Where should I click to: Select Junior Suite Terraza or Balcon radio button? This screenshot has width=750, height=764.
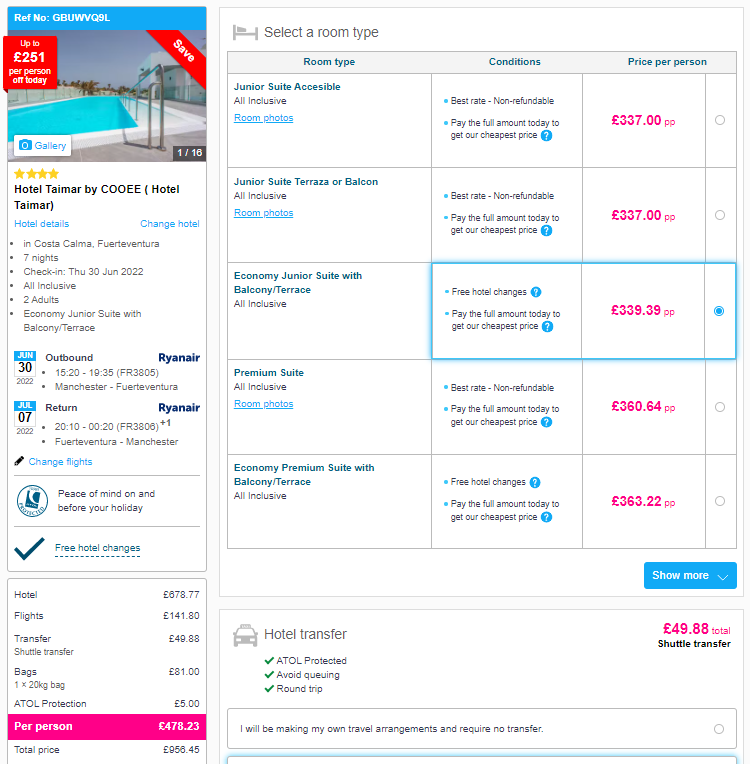(x=720, y=215)
